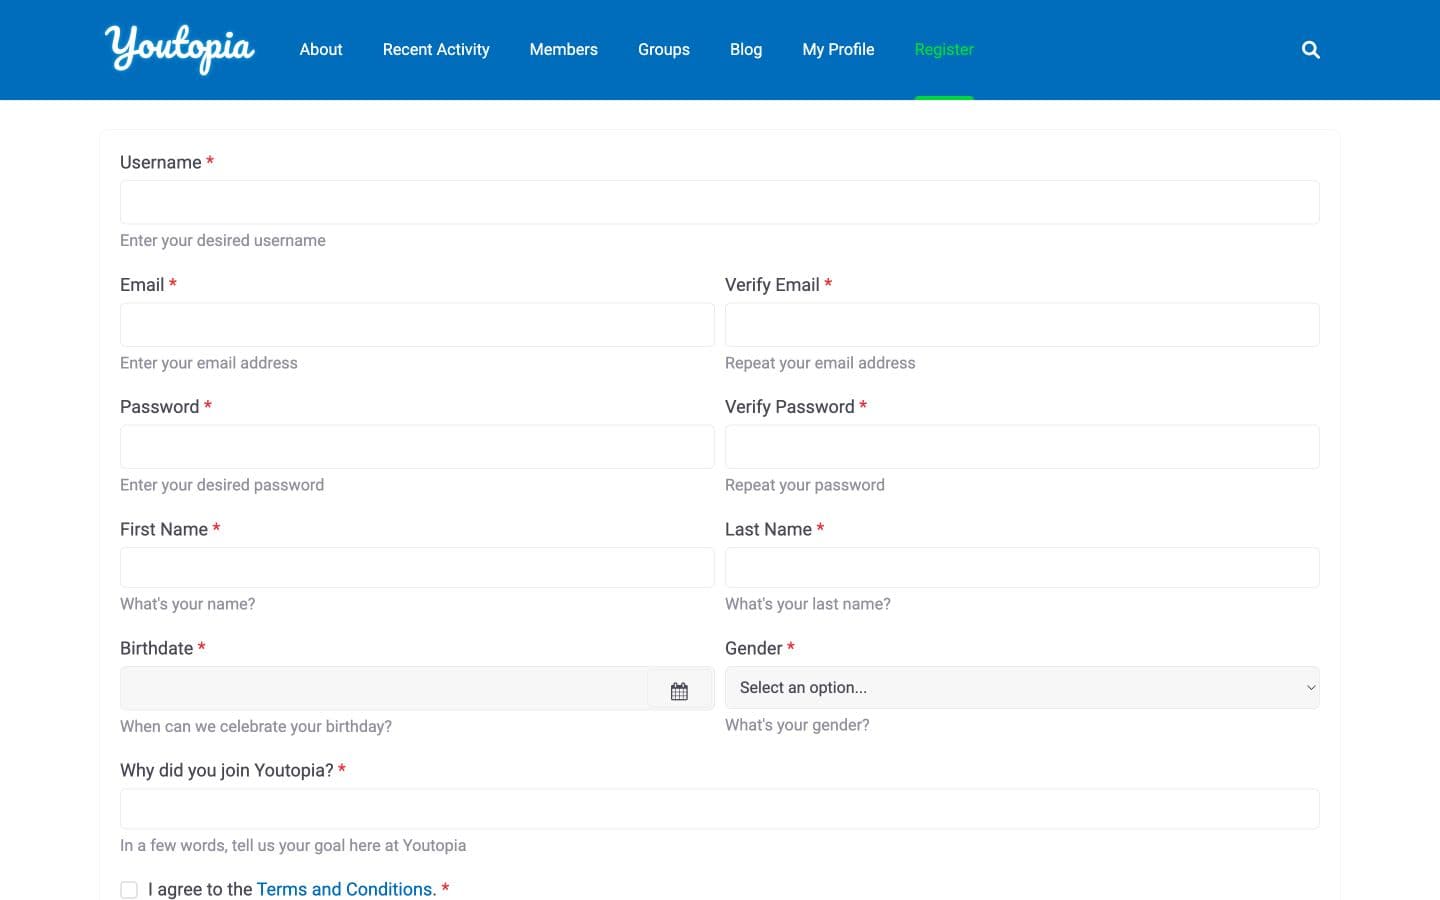
Task: Click 'In a few words, tell us your goal' hint
Action: point(293,845)
